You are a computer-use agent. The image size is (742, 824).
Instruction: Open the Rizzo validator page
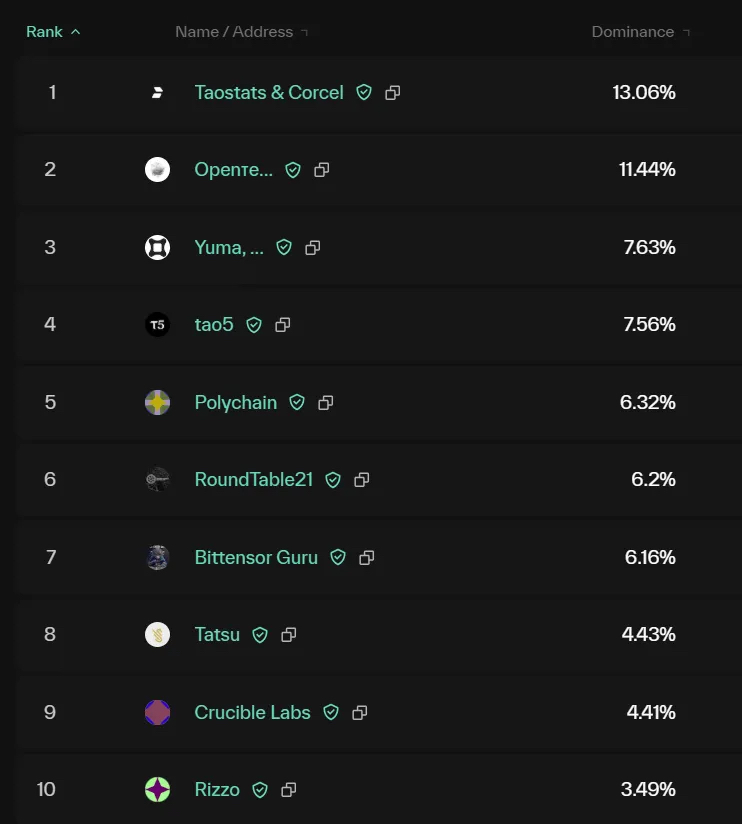coord(217,790)
